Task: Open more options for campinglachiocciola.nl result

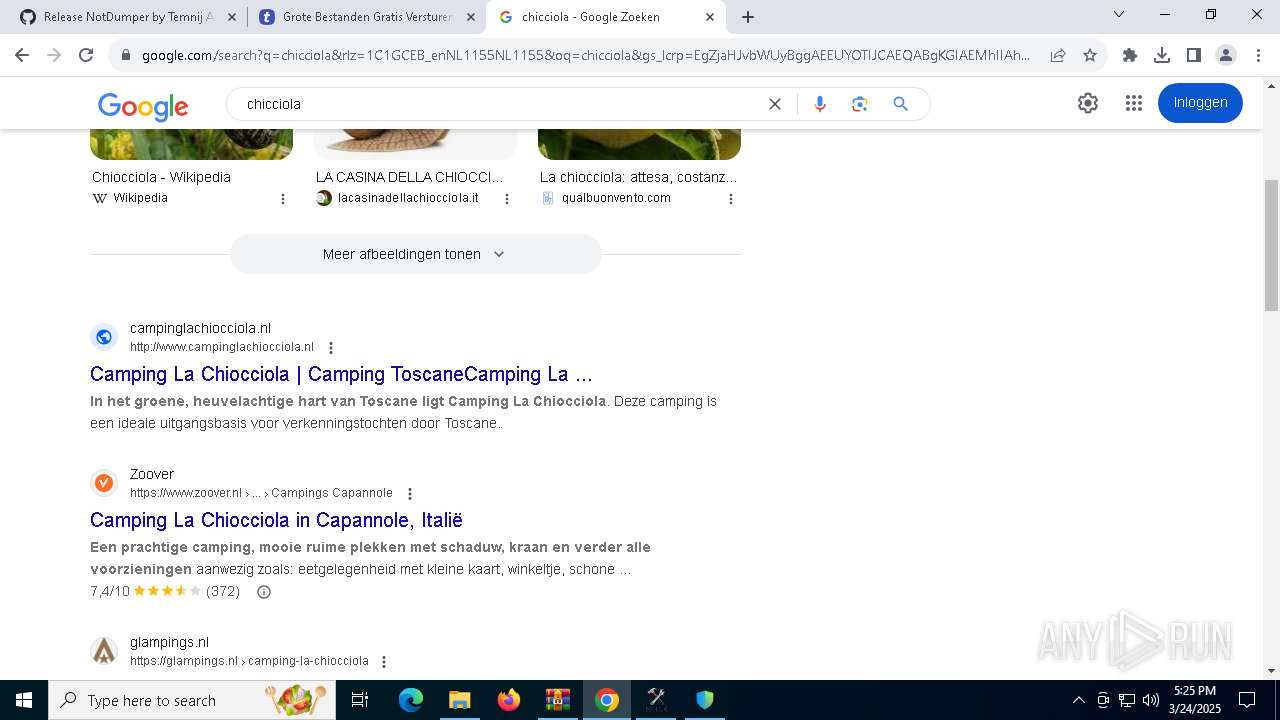Action: pos(331,348)
